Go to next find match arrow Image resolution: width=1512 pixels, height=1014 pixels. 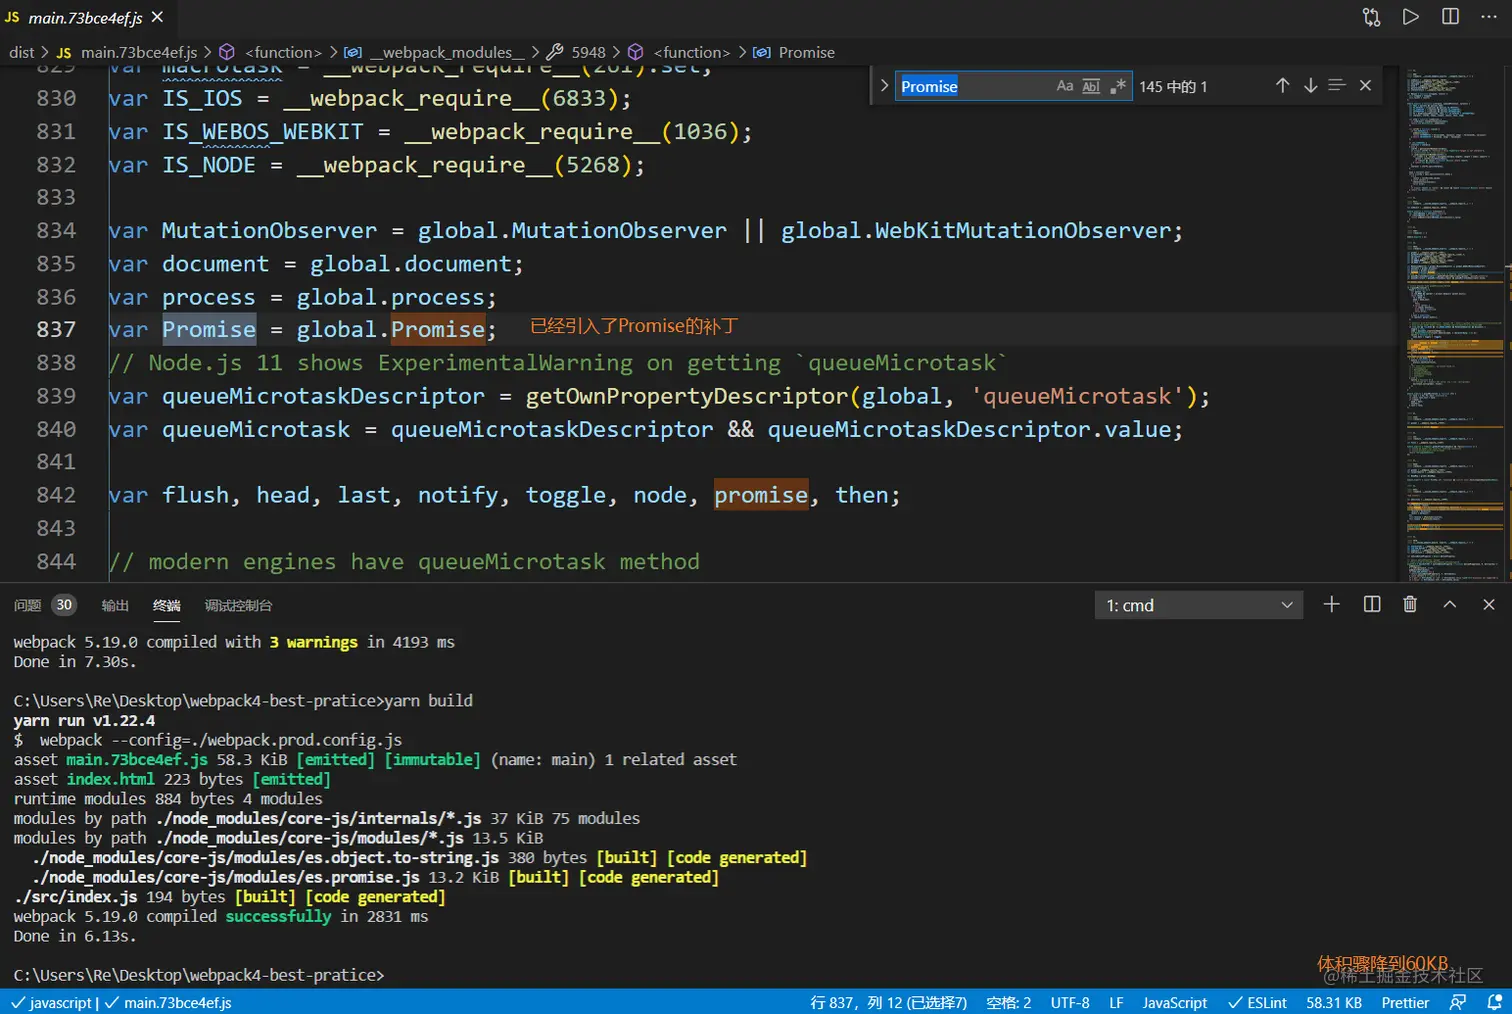pyautogui.click(x=1310, y=86)
